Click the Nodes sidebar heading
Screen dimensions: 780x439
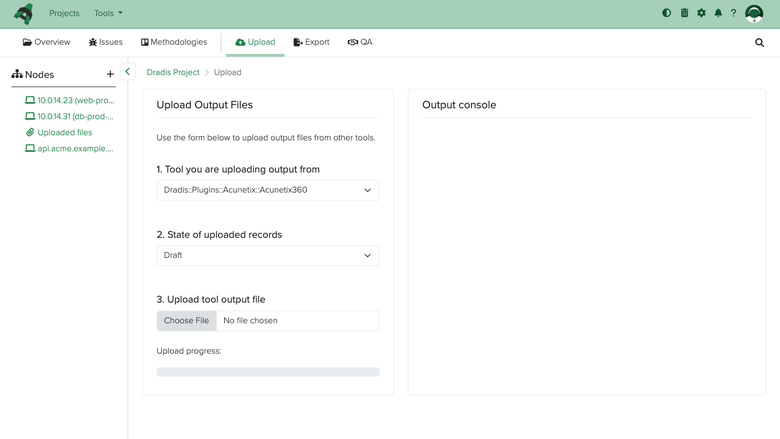click(33, 74)
